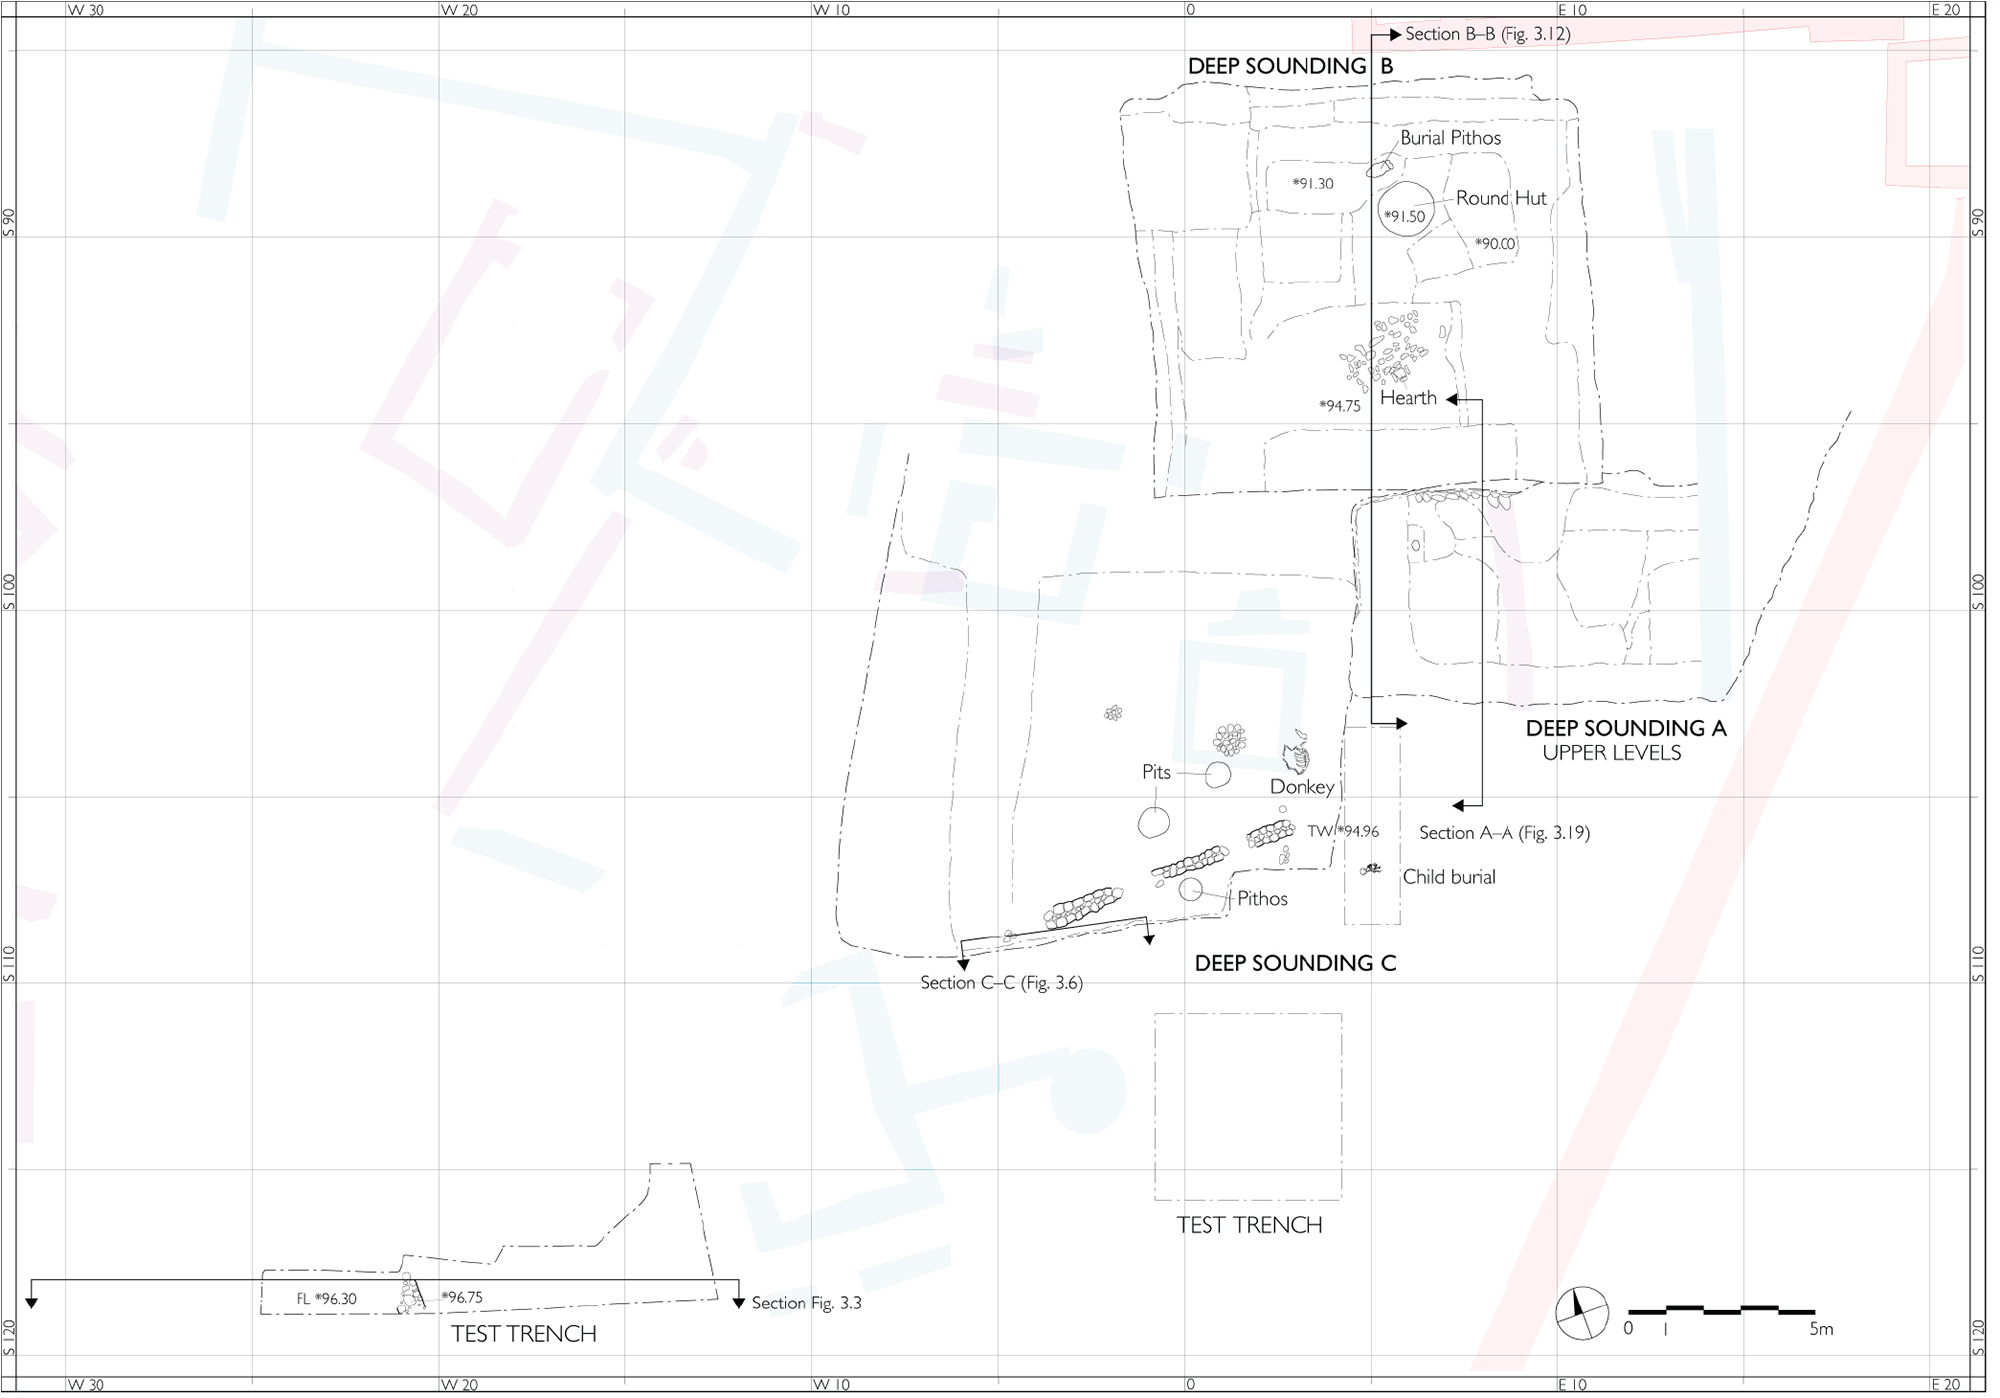Screen dimensions: 2000x1398
Task: Click the north arrow compass symbol
Action: tap(1582, 1313)
